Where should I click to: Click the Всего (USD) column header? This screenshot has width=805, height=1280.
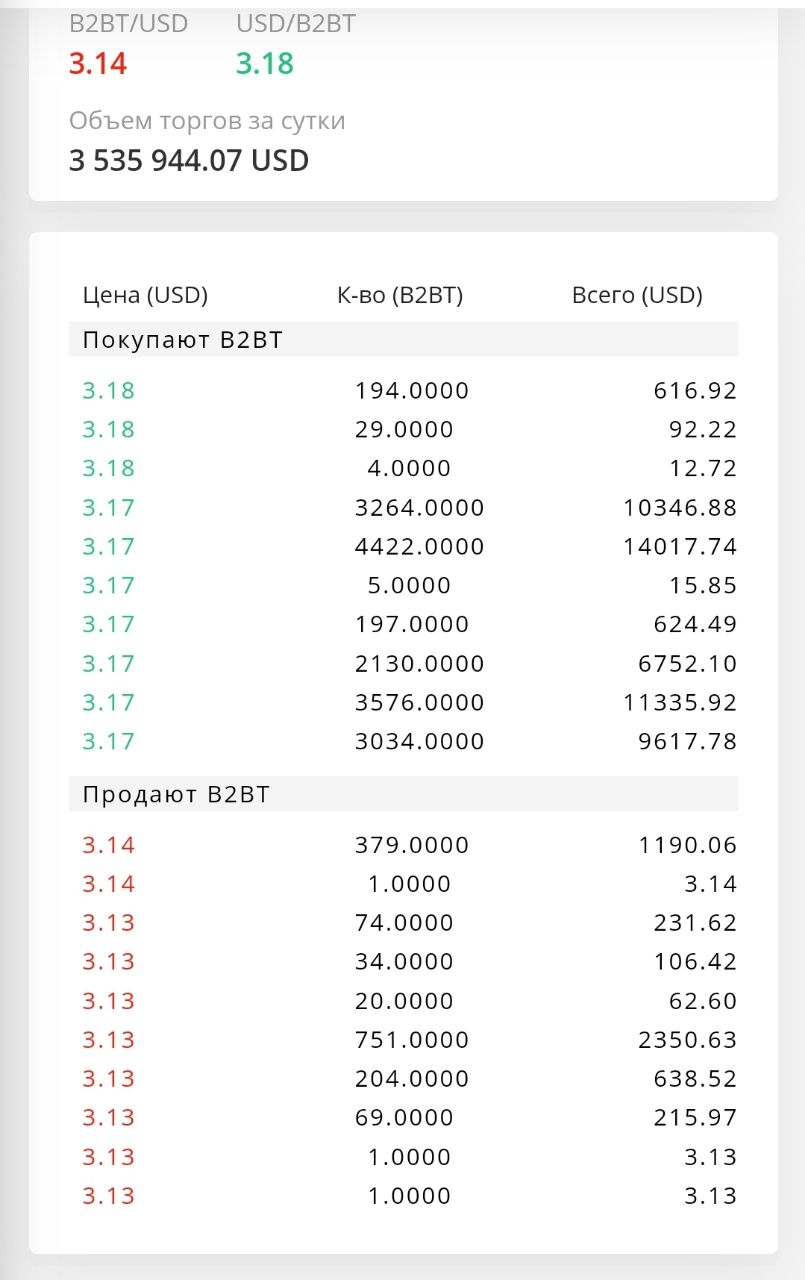click(637, 295)
